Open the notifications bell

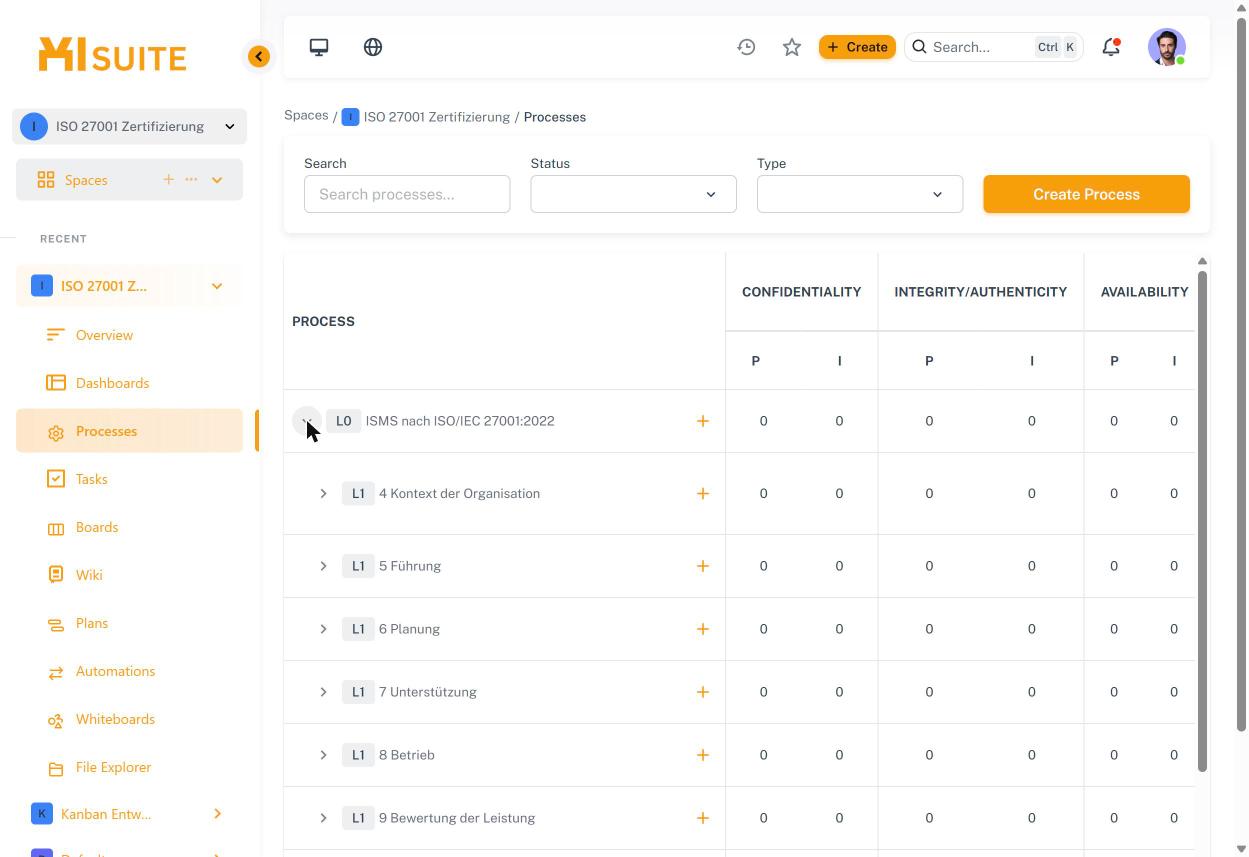[1111, 47]
